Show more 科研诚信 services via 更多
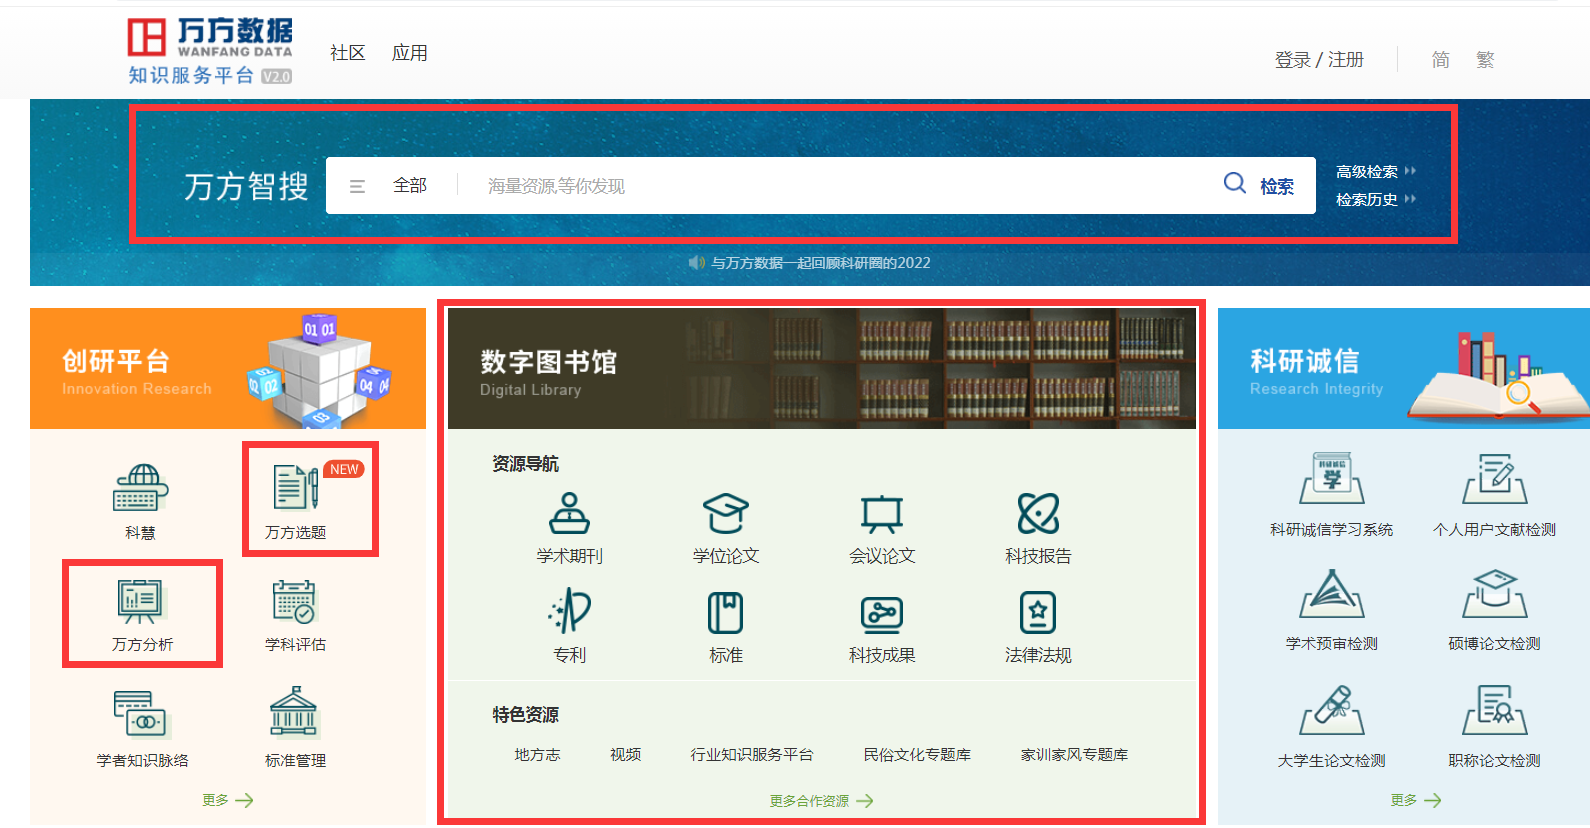 (1415, 800)
